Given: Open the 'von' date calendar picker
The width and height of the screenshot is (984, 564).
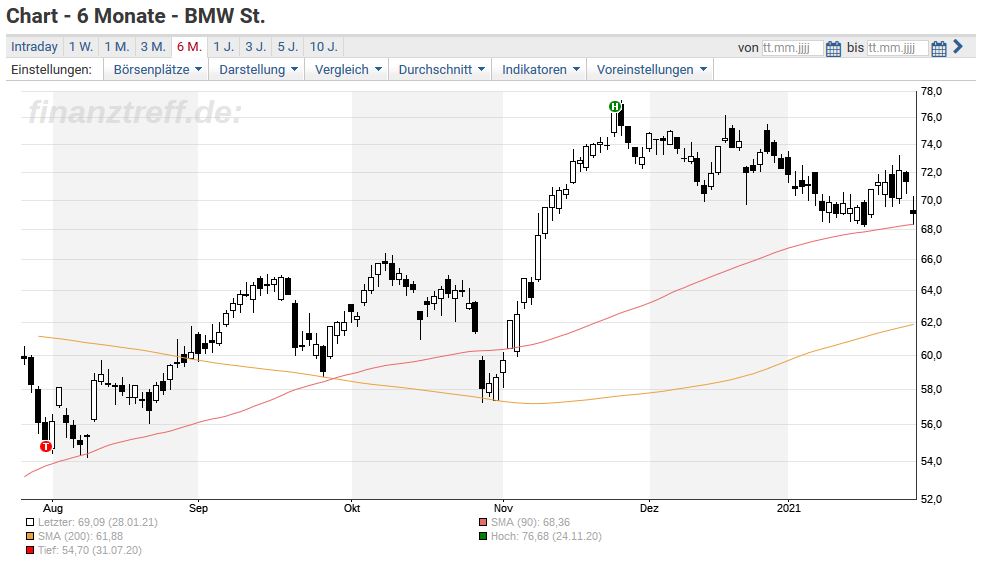Looking at the screenshot, I should (x=833, y=48).
